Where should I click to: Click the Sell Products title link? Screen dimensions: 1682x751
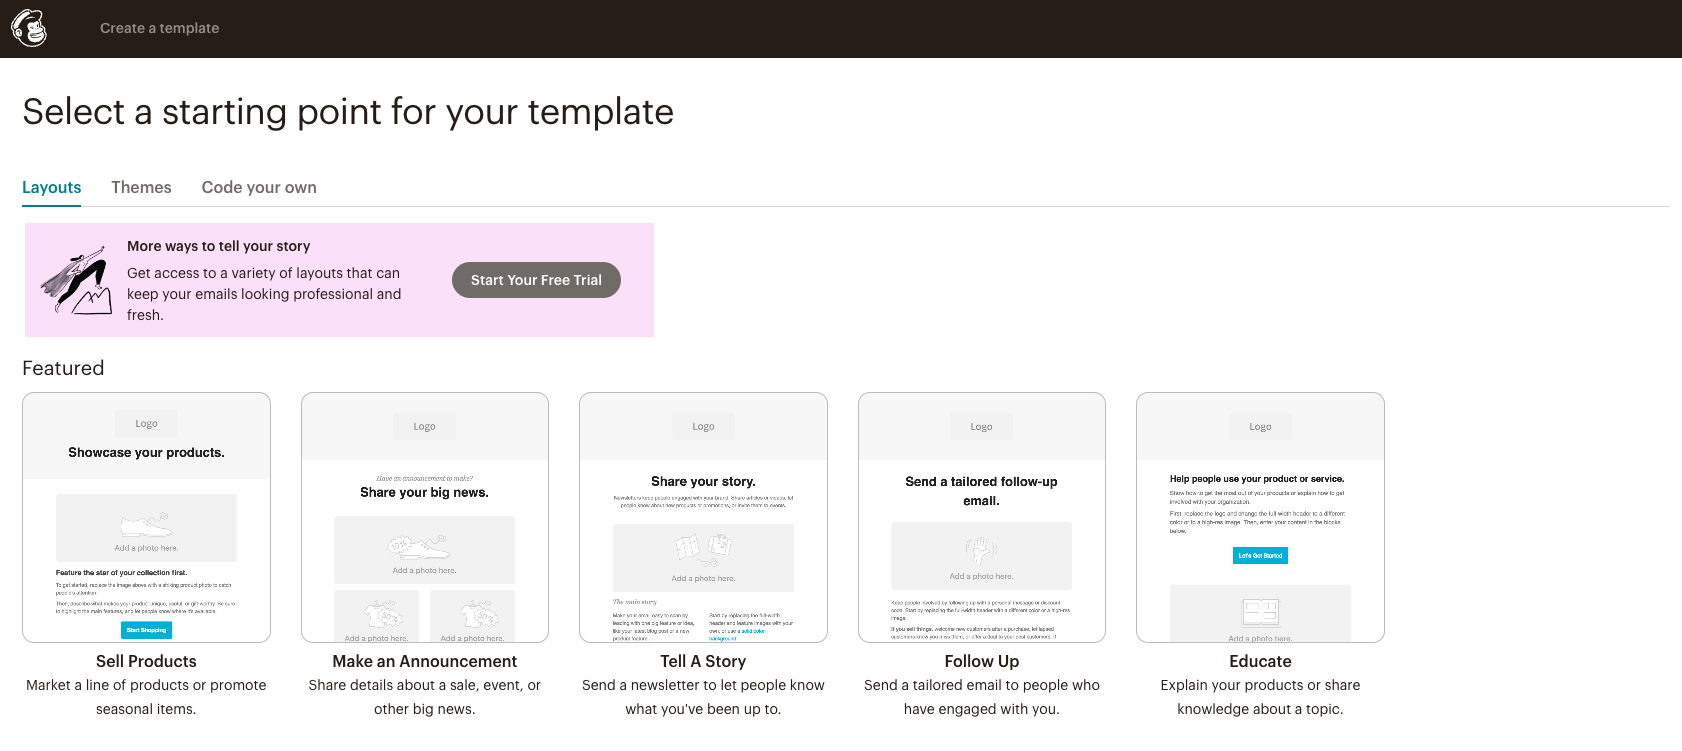tap(146, 661)
